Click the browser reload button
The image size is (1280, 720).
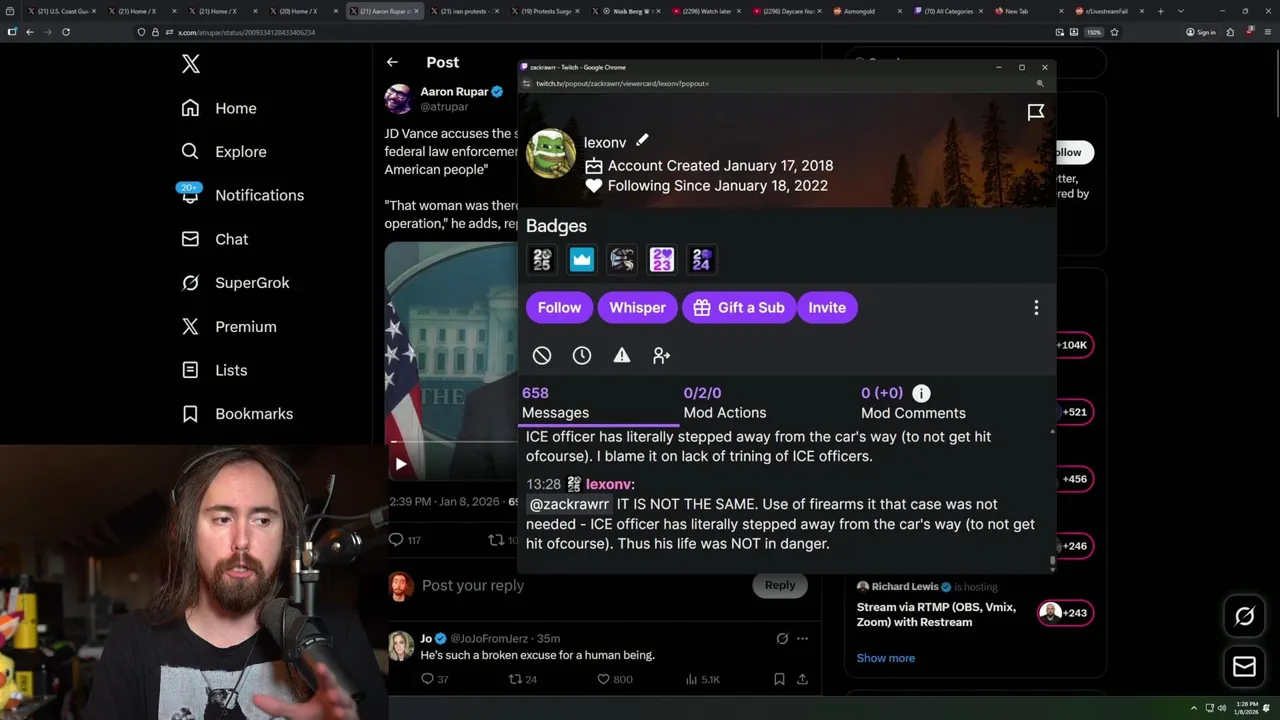click(66, 32)
